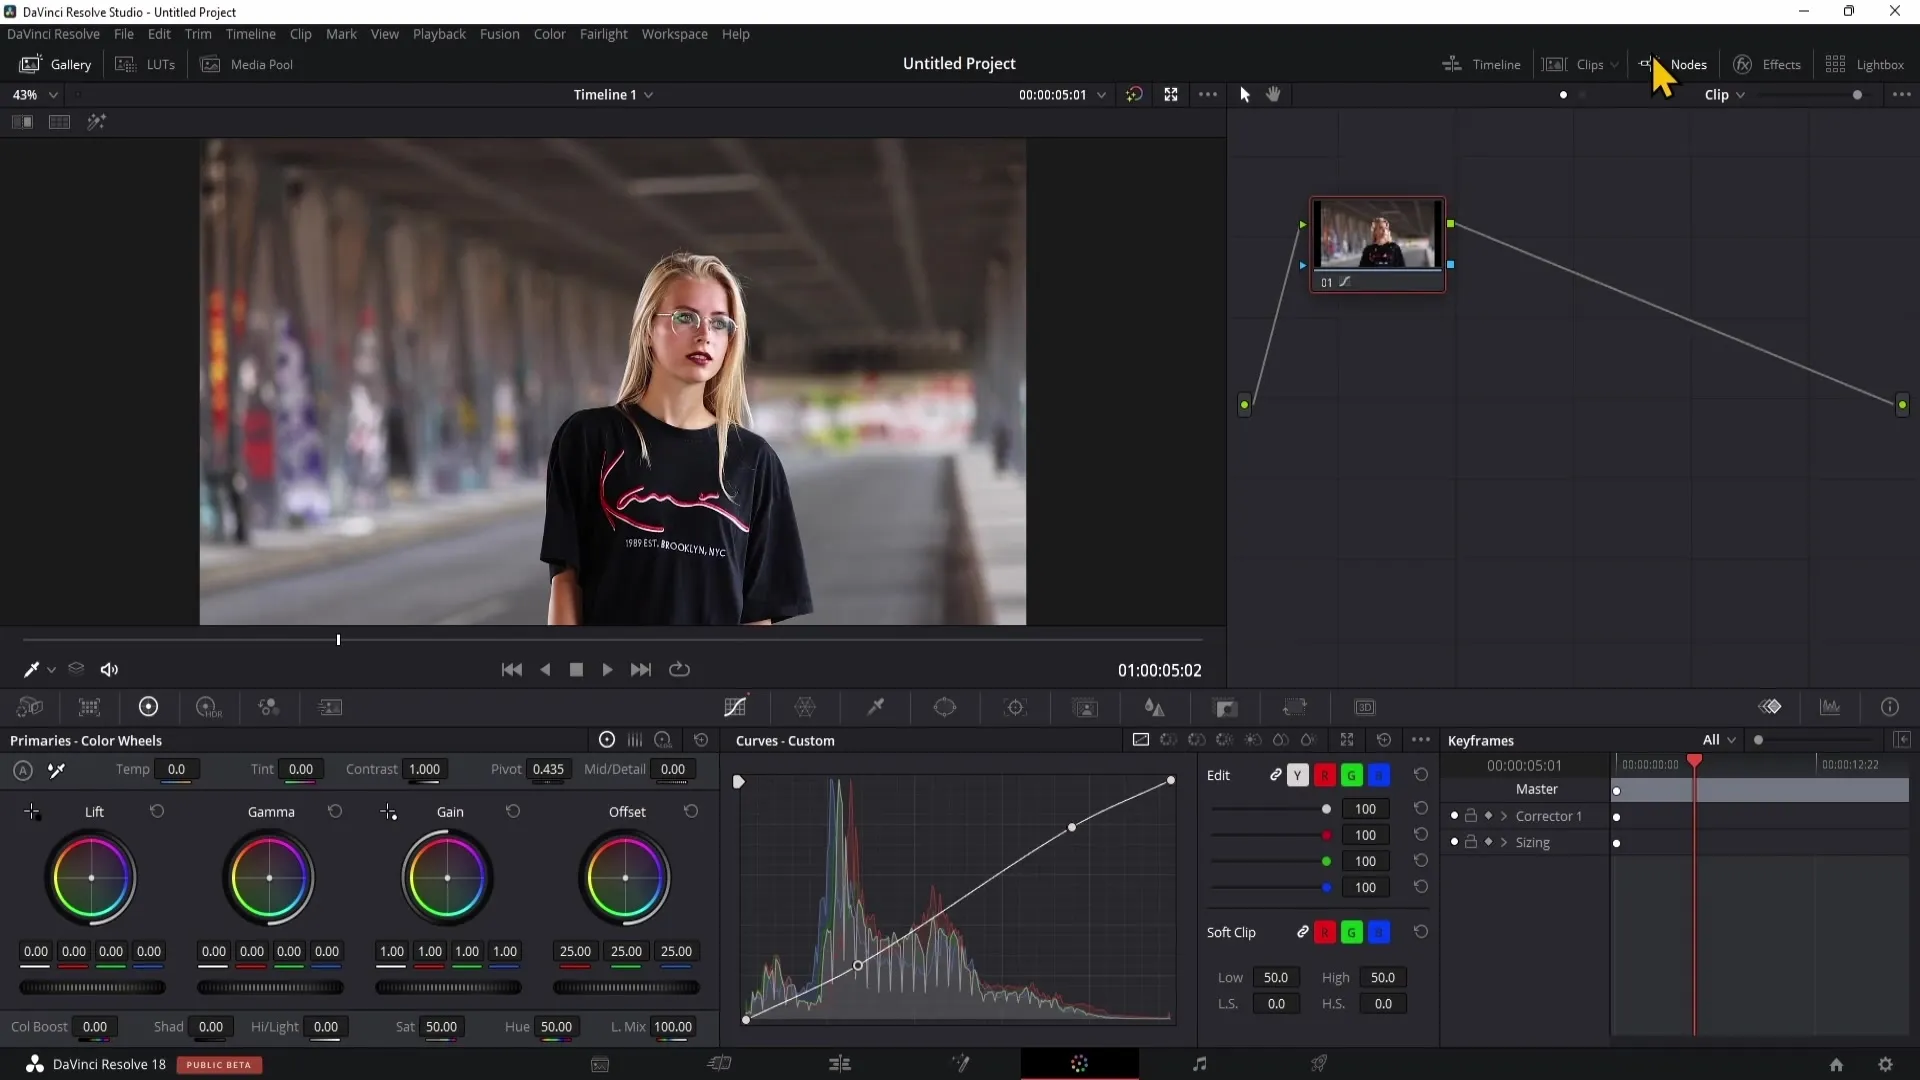
Task: Expand the Sizing keyframe track
Action: tap(1503, 842)
